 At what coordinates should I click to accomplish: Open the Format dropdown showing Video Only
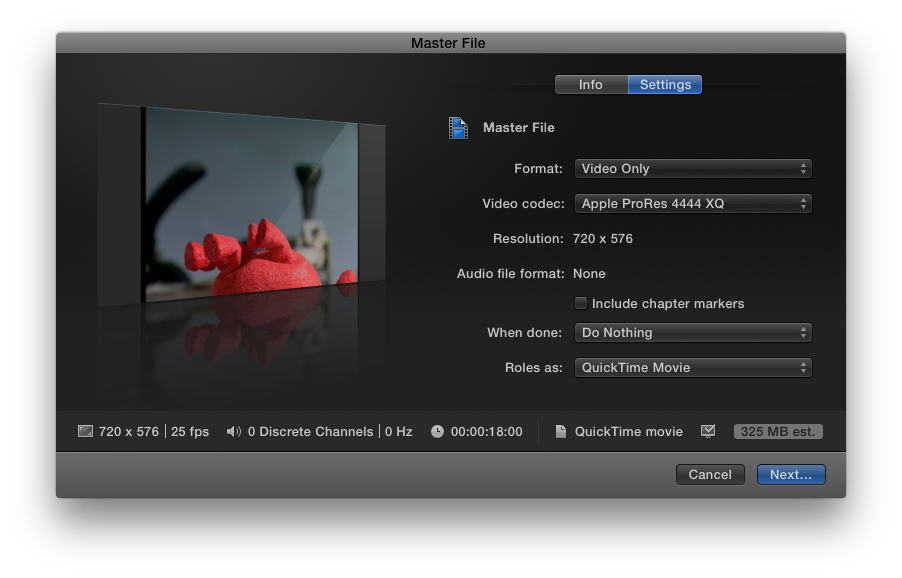coord(693,169)
